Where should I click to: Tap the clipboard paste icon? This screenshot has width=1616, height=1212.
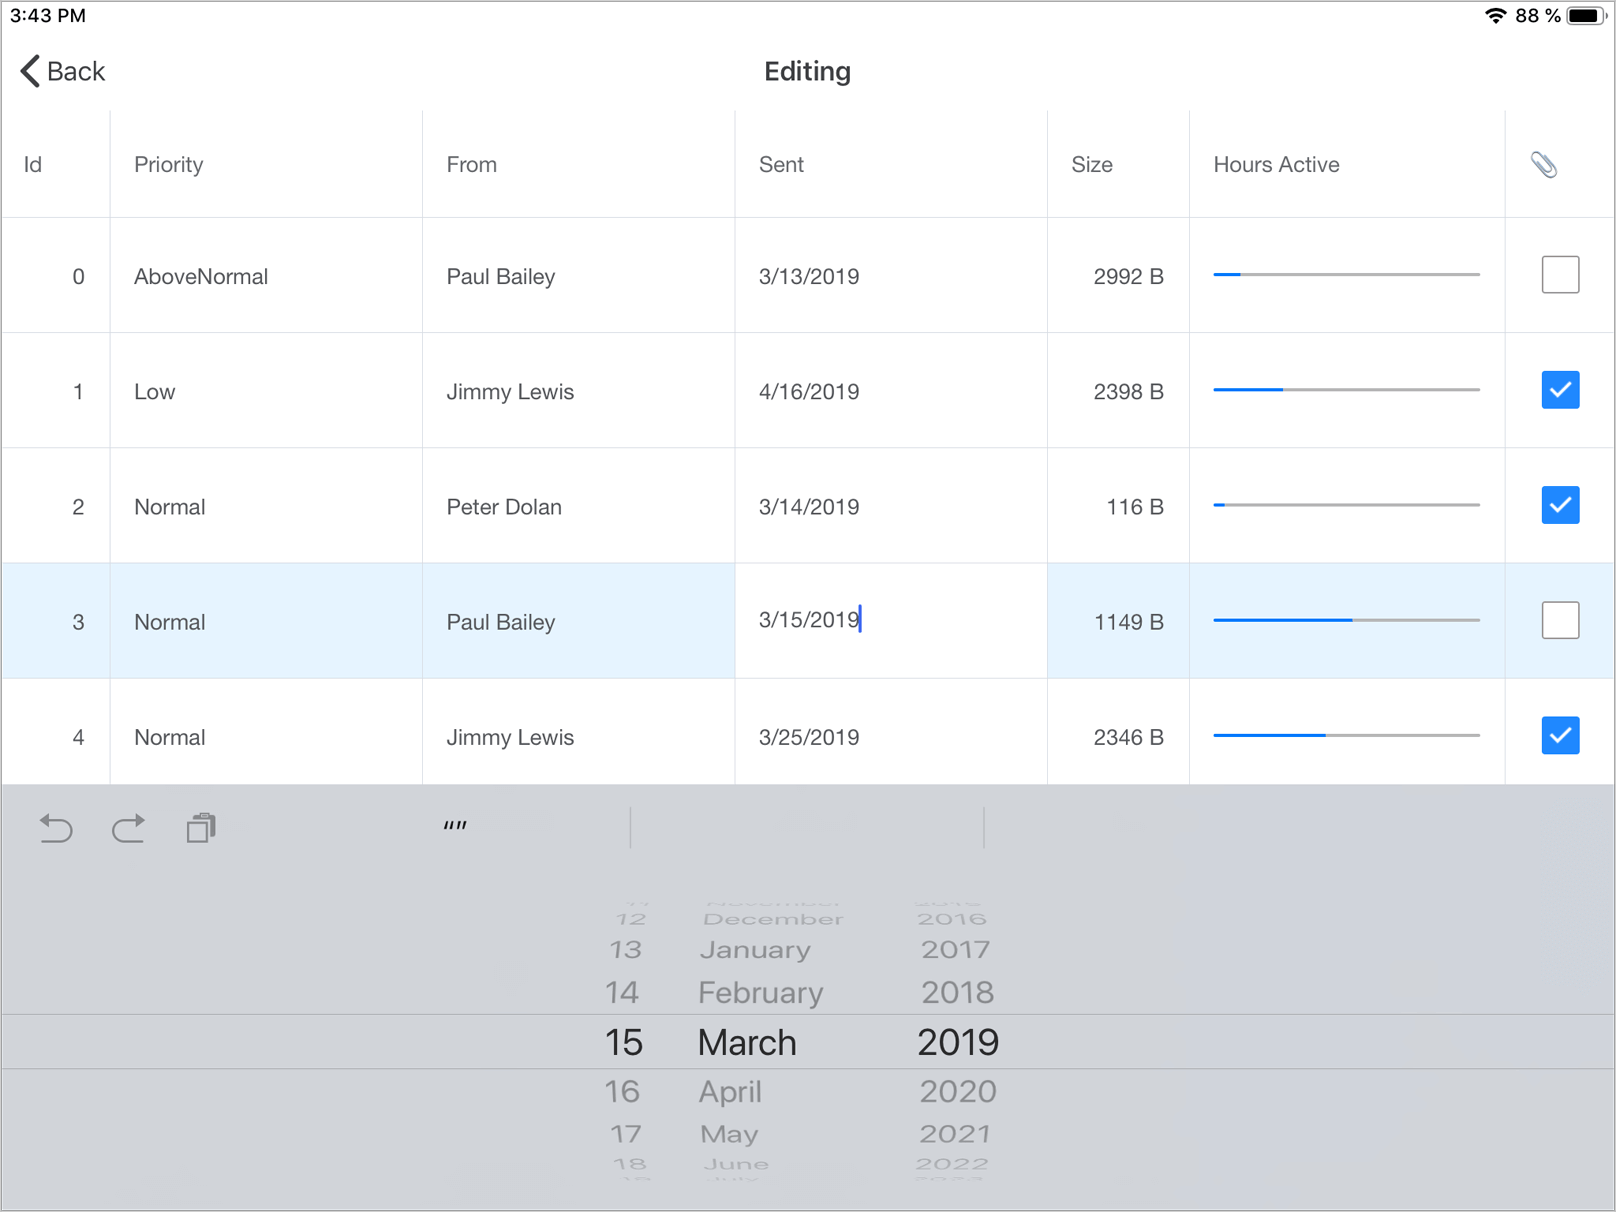[201, 828]
